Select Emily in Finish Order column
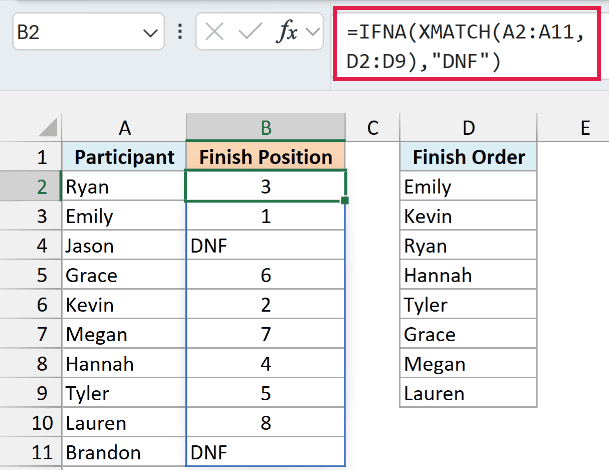 tap(468, 186)
